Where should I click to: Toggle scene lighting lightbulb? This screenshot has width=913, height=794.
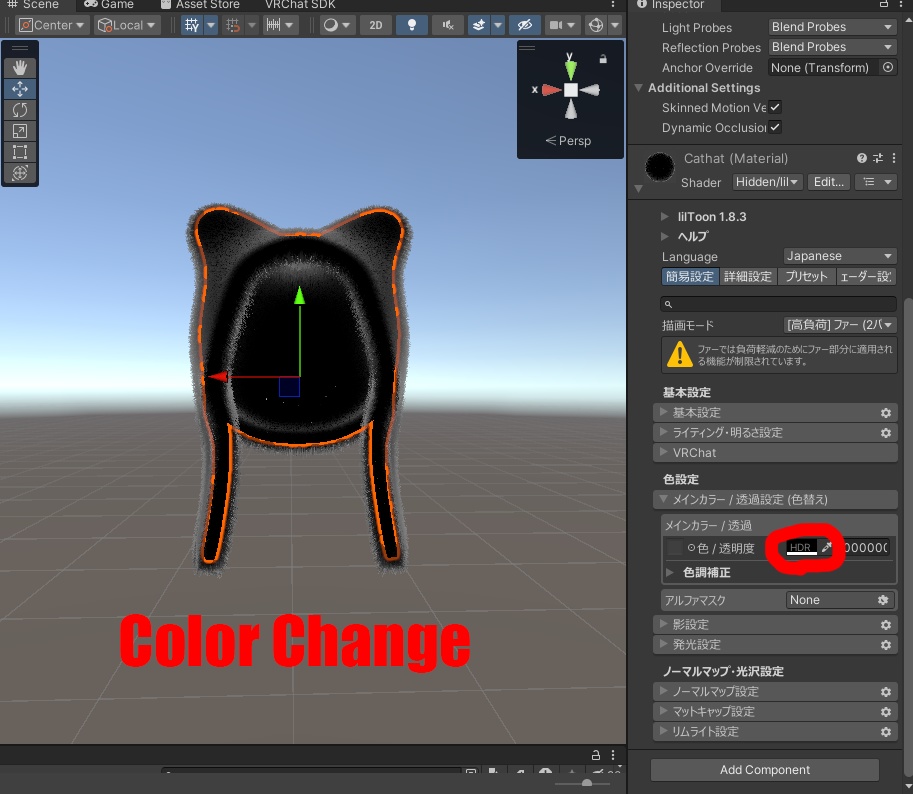(x=412, y=25)
